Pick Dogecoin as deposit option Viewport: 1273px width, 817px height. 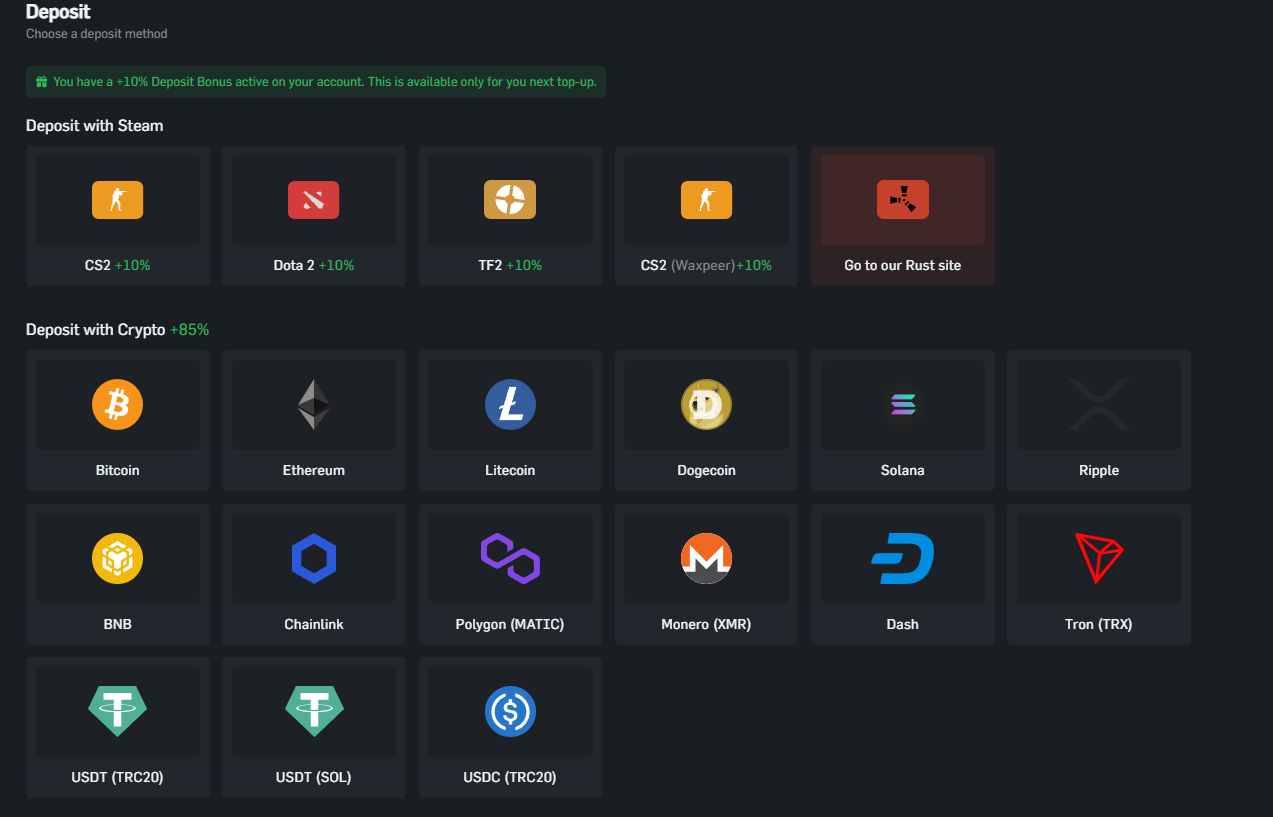point(706,420)
